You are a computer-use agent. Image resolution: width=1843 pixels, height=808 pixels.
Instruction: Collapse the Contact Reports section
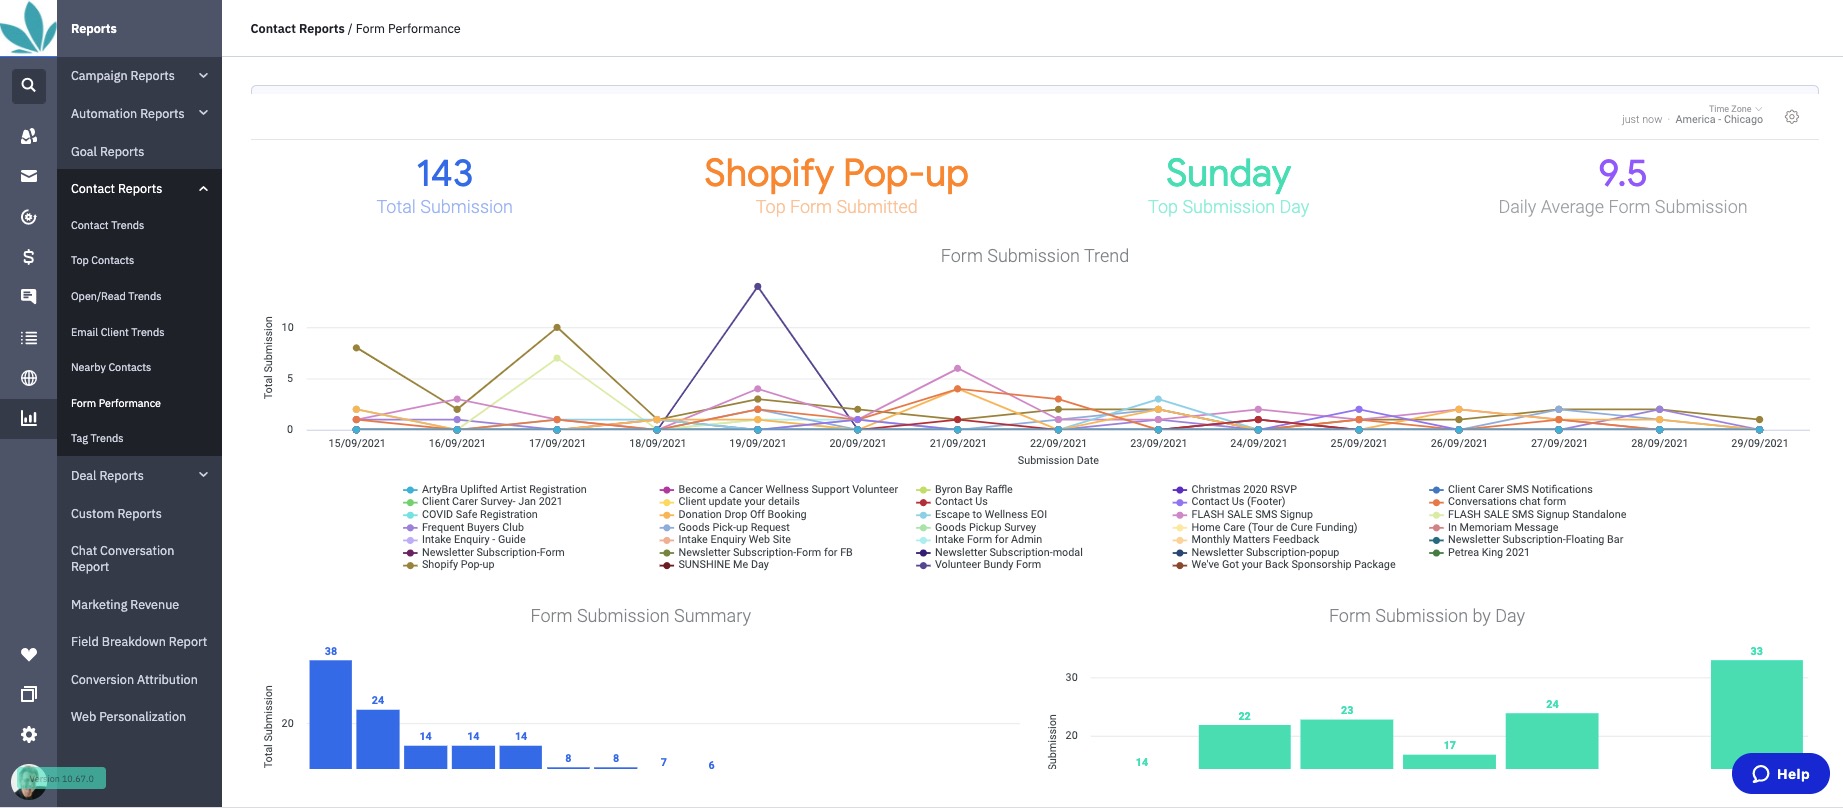pyautogui.click(x=139, y=189)
